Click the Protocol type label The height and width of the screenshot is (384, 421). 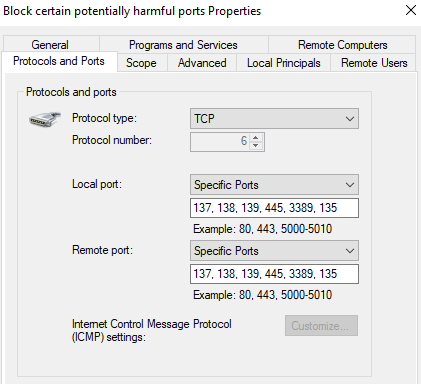[104, 118]
